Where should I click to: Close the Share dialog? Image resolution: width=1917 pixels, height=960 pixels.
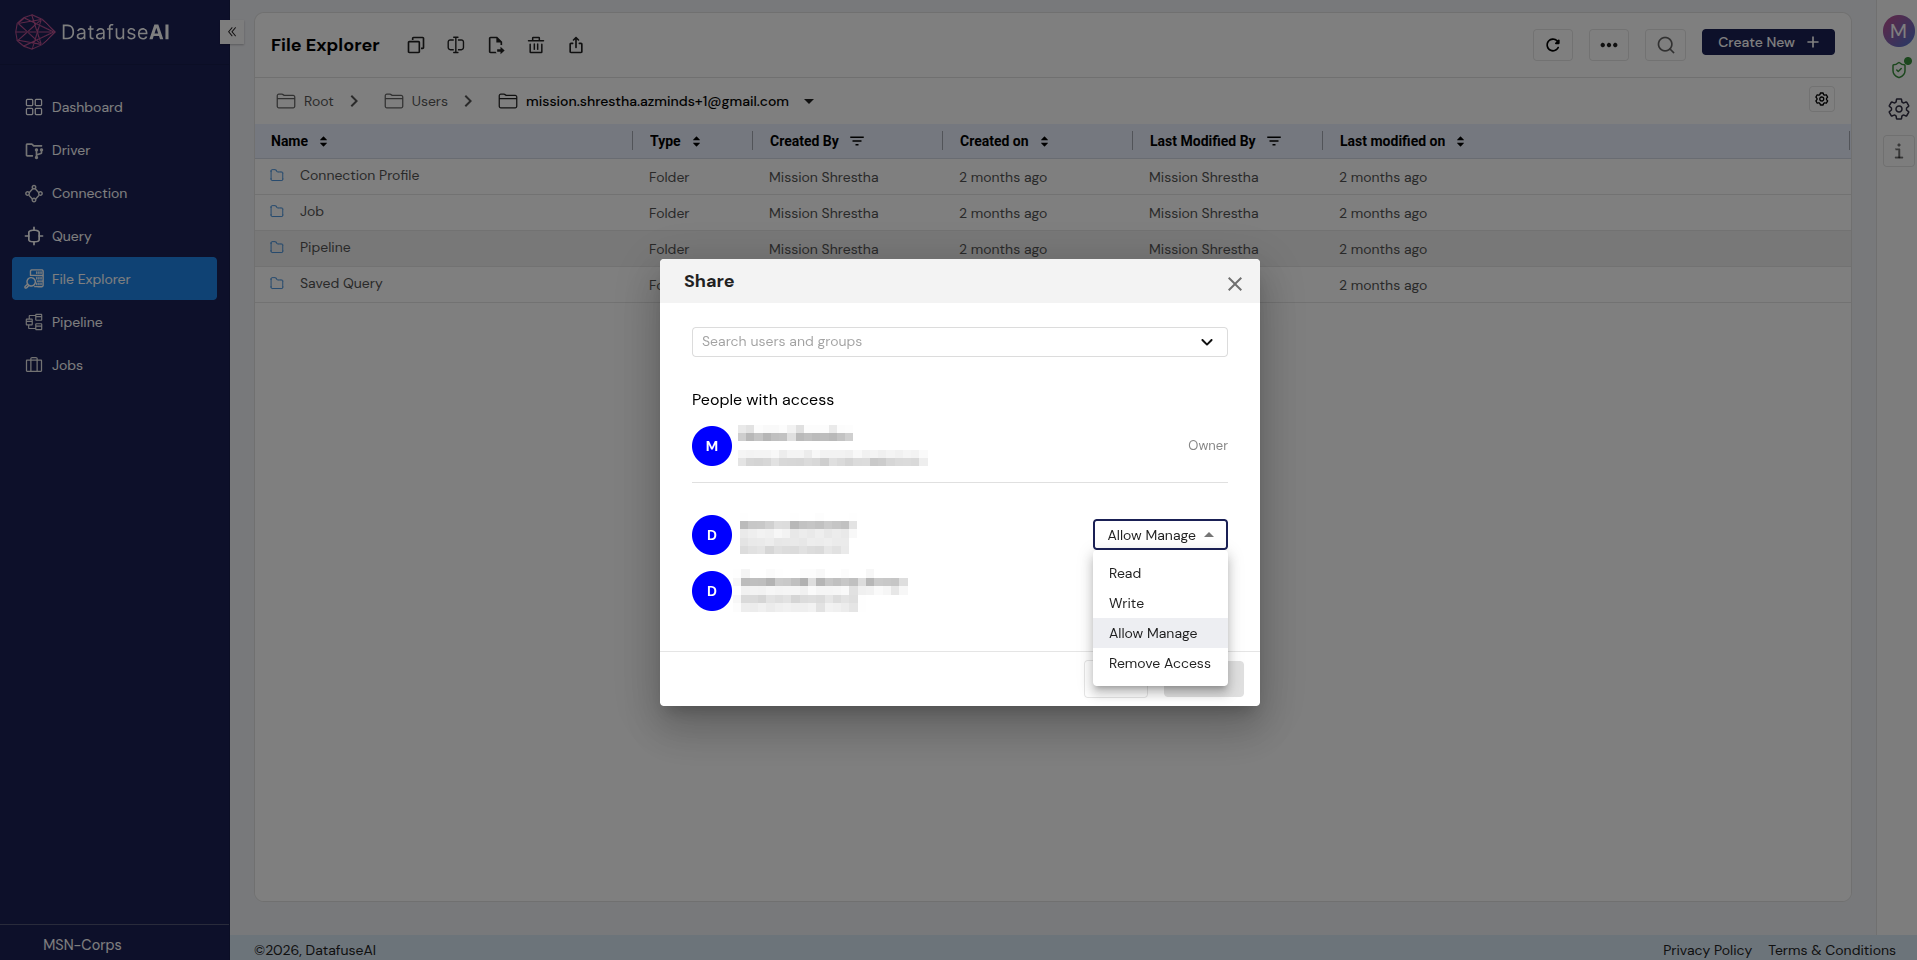pyautogui.click(x=1235, y=284)
